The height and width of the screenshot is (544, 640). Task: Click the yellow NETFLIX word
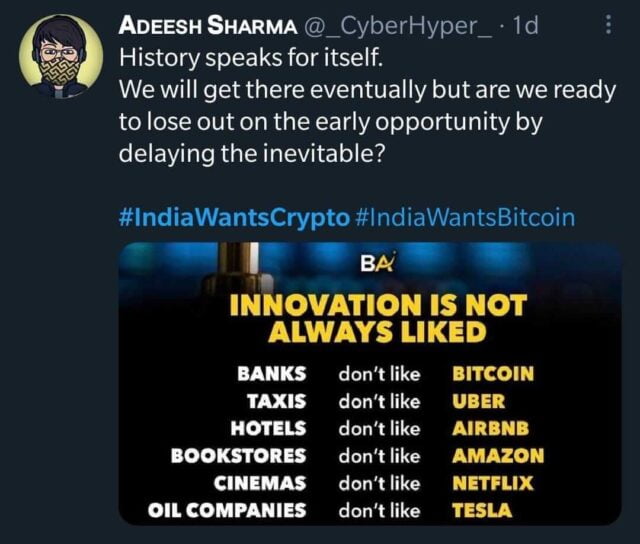[x=493, y=483]
